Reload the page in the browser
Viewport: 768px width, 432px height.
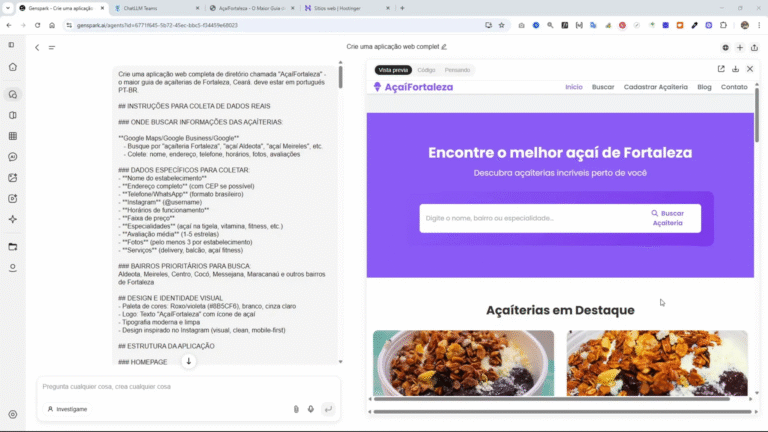[x=37, y=25]
